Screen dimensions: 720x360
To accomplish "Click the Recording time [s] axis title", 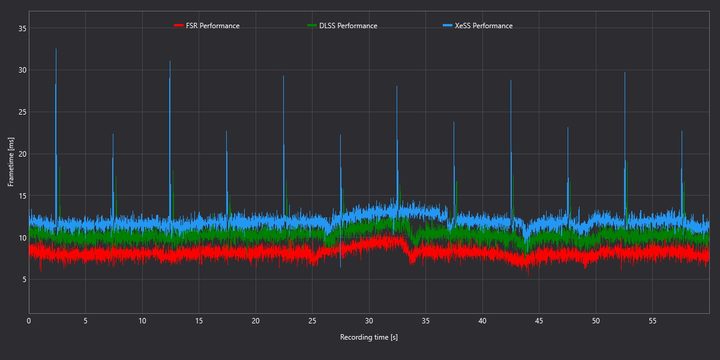I will [369, 338].
